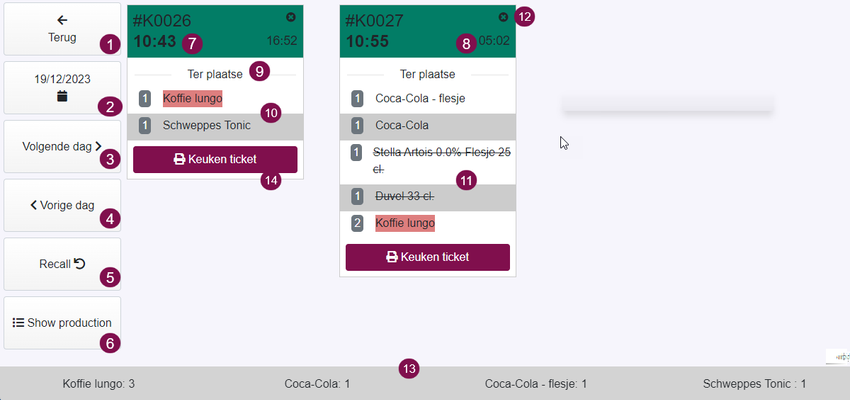The height and width of the screenshot is (400, 850).
Task: Close ticket #K0026 with the x icon
Action: (x=291, y=17)
